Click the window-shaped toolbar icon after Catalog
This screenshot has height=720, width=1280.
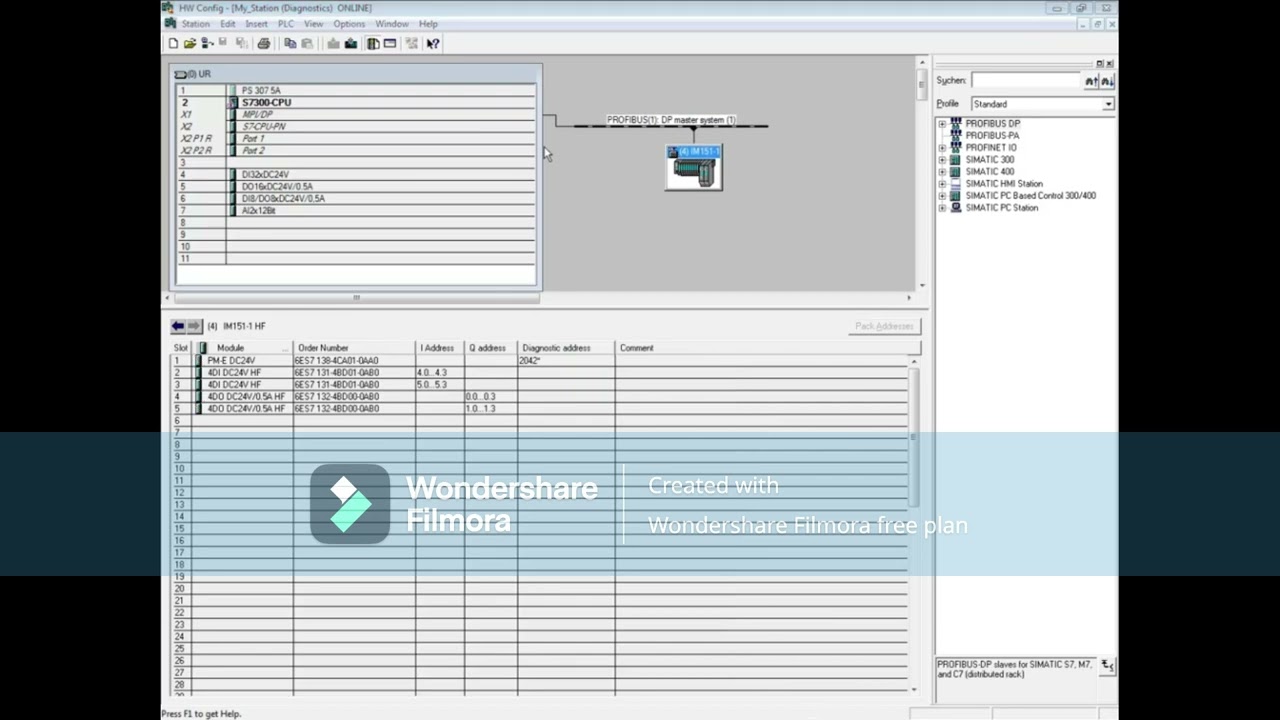[x=390, y=43]
